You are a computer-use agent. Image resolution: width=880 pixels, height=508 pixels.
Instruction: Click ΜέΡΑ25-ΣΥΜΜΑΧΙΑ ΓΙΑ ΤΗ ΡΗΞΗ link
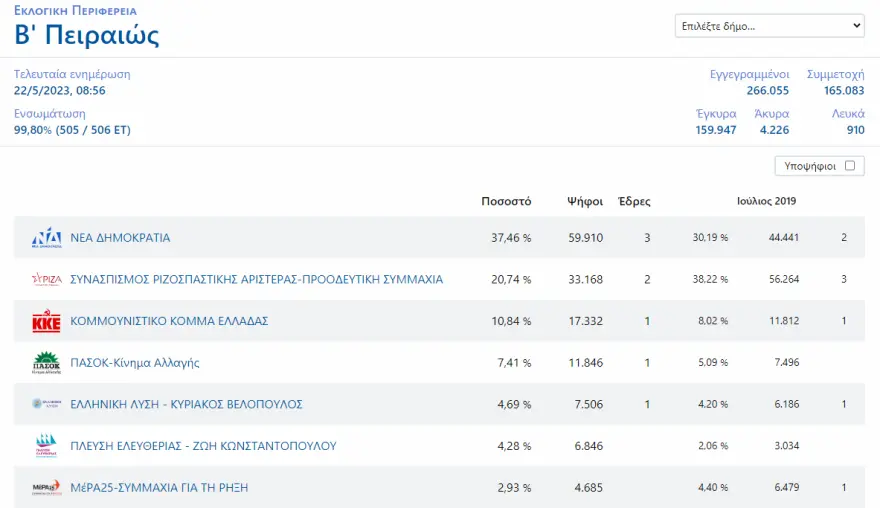(159, 488)
